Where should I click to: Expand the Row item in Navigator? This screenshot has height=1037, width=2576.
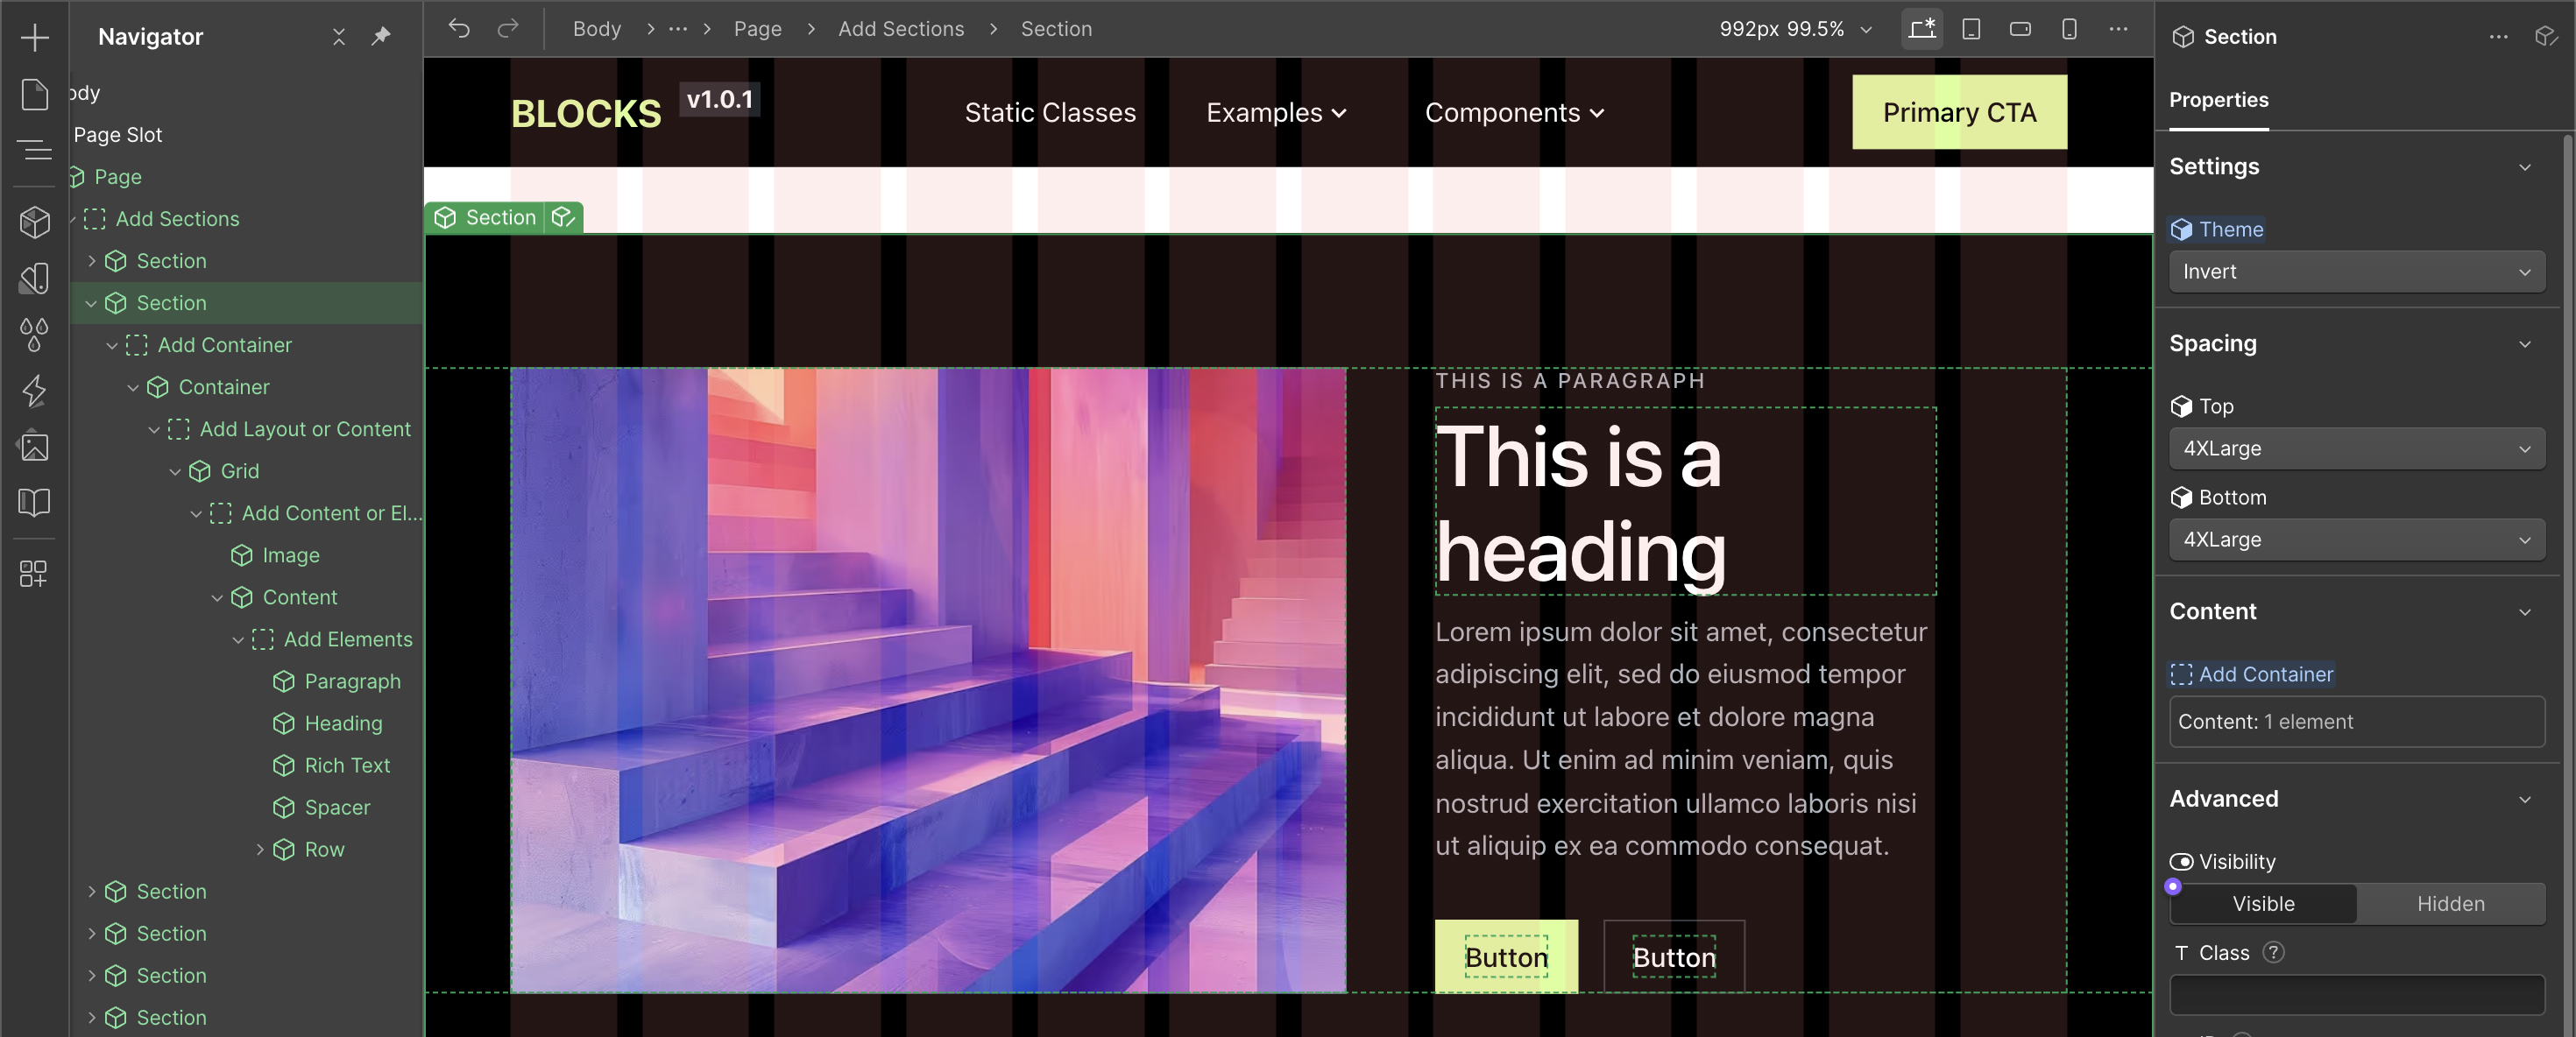(260, 849)
